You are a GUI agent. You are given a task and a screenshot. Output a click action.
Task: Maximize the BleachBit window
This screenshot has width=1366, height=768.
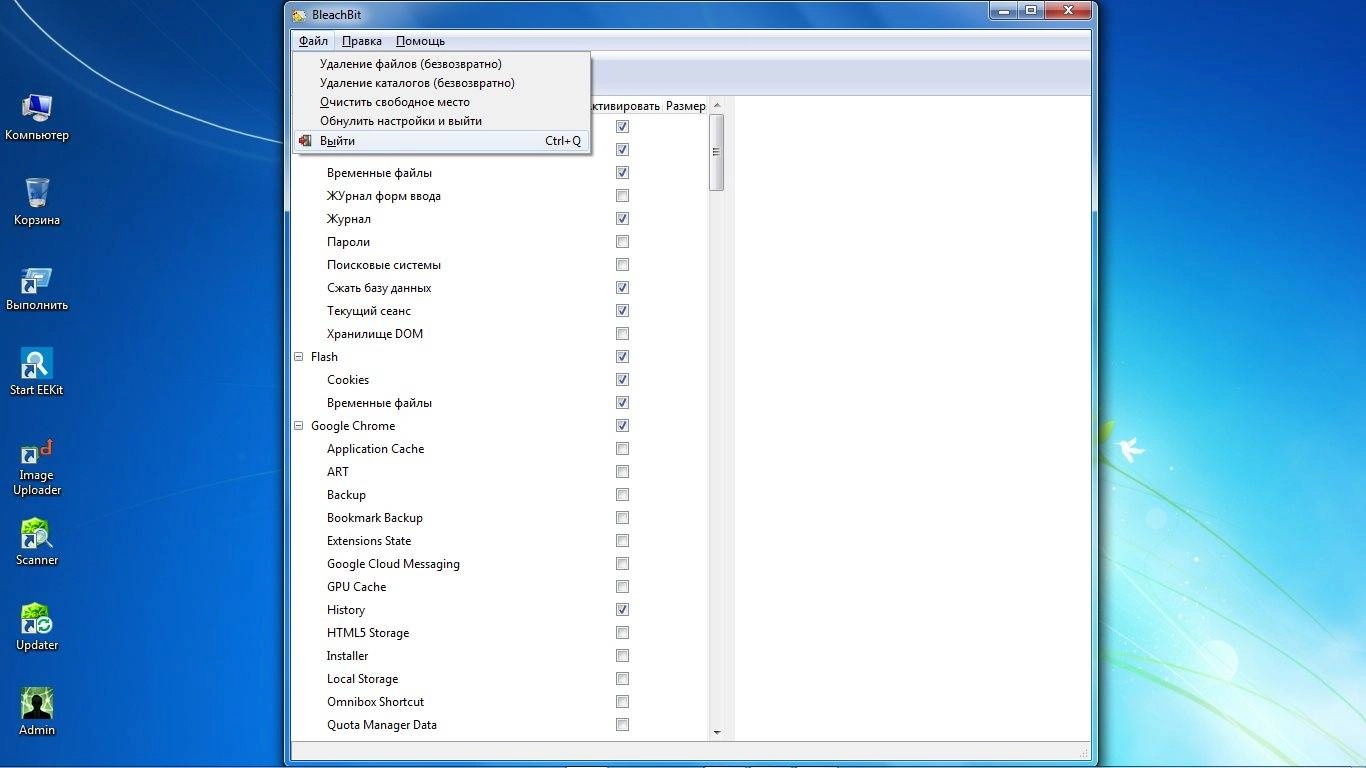(1030, 10)
